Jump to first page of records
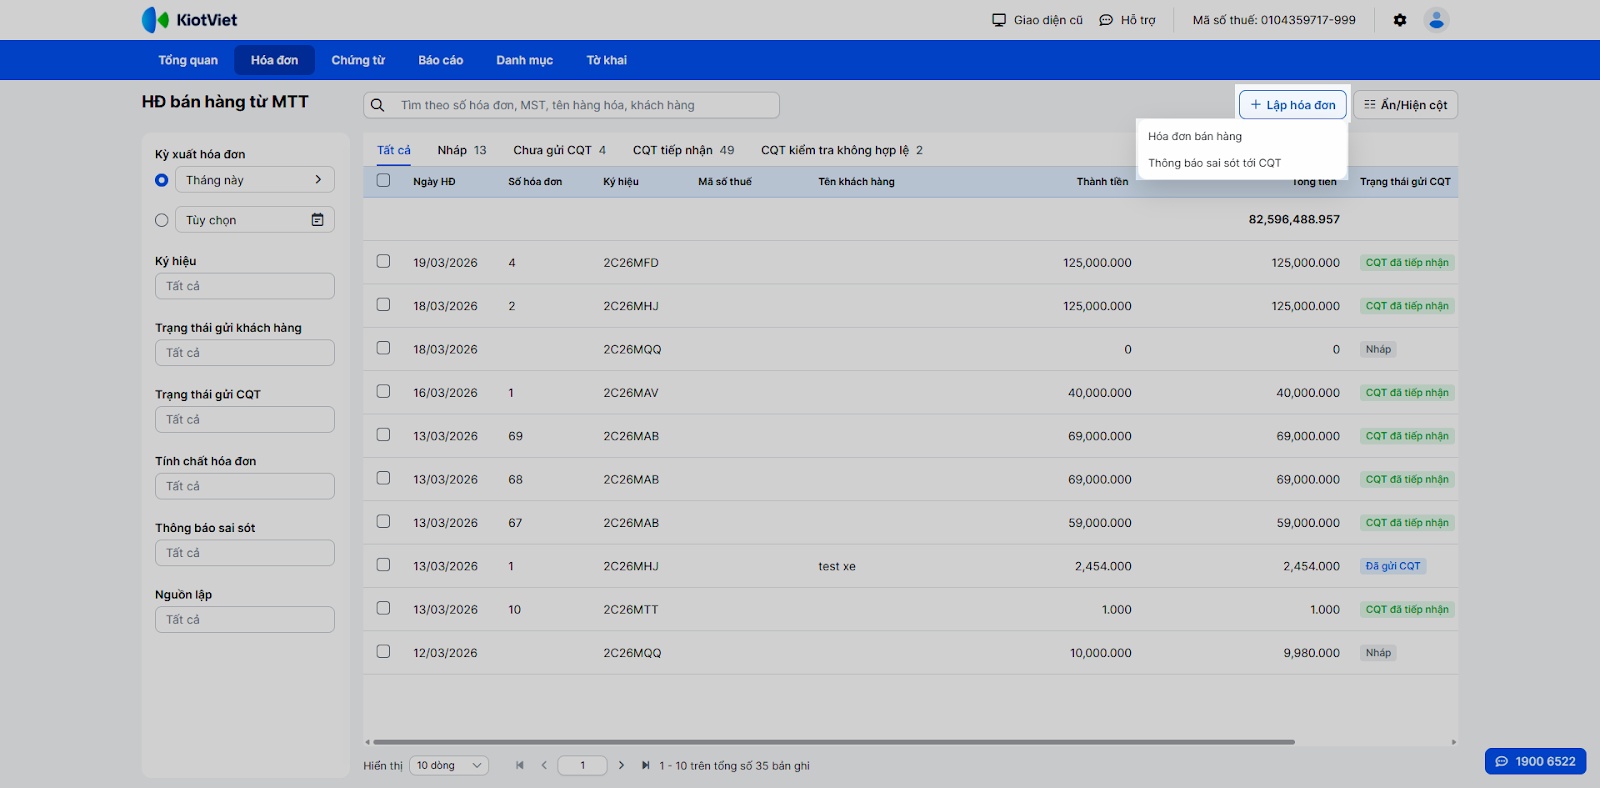 (520, 766)
